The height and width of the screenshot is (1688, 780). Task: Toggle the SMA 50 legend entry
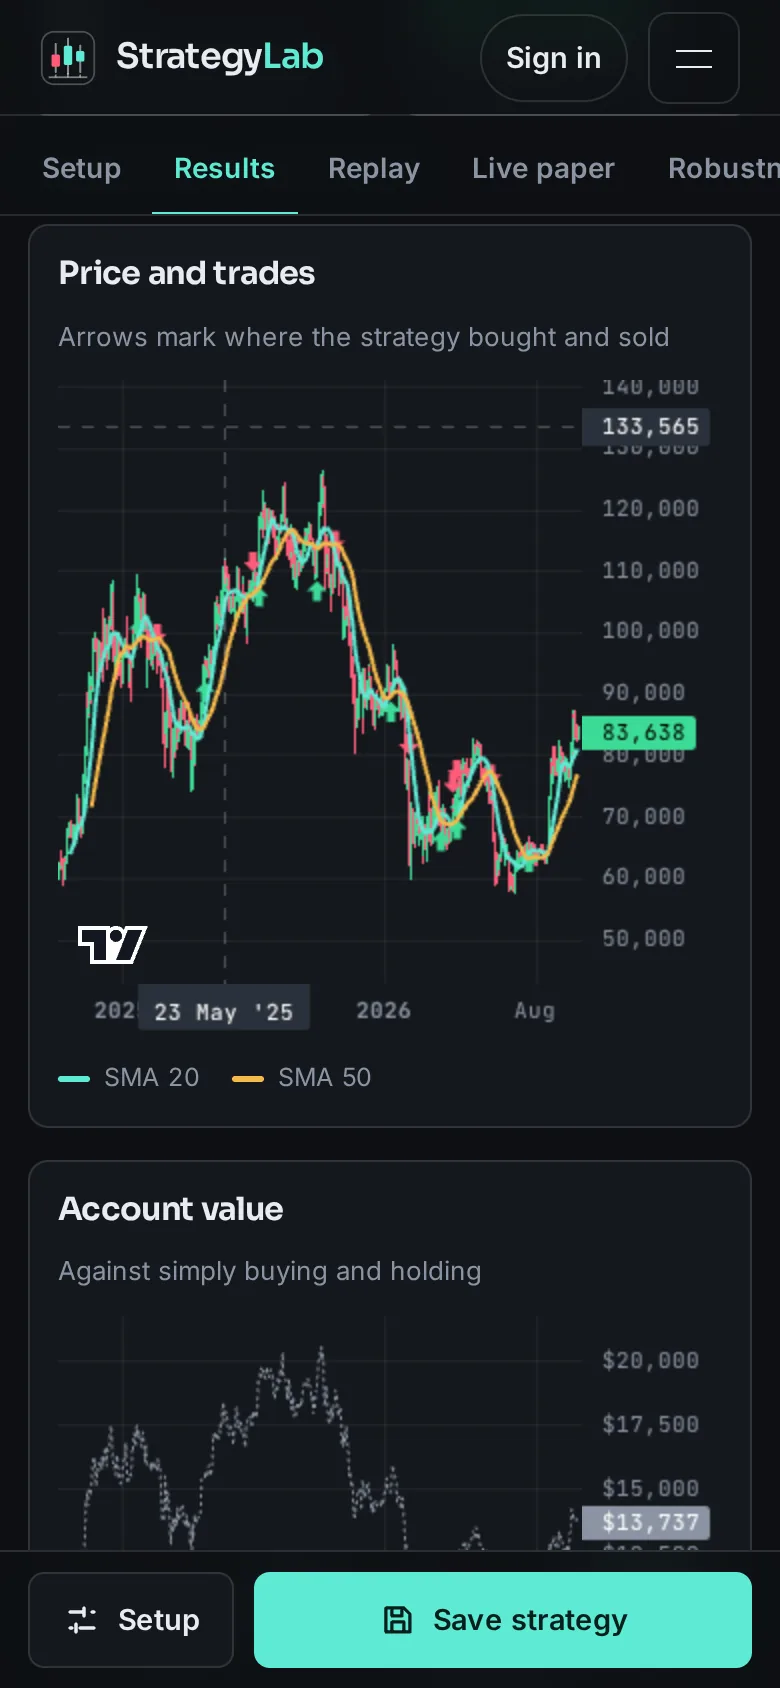(301, 1077)
